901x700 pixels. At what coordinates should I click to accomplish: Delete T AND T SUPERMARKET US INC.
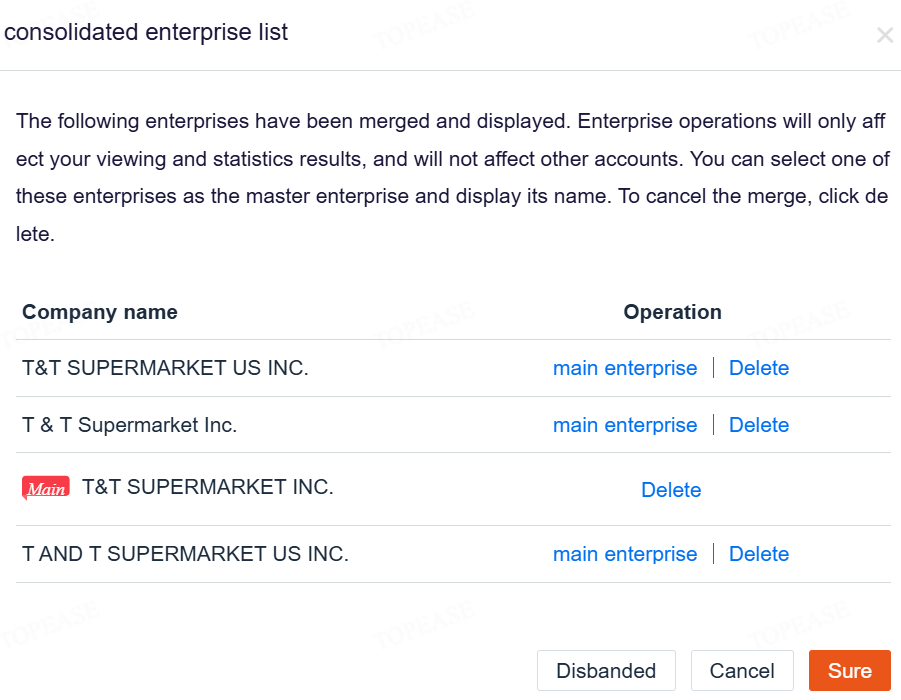(x=758, y=554)
